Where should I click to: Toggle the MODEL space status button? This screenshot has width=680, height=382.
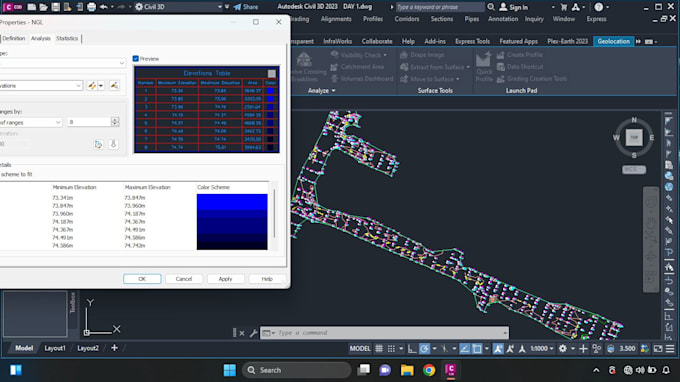[x=360, y=349]
